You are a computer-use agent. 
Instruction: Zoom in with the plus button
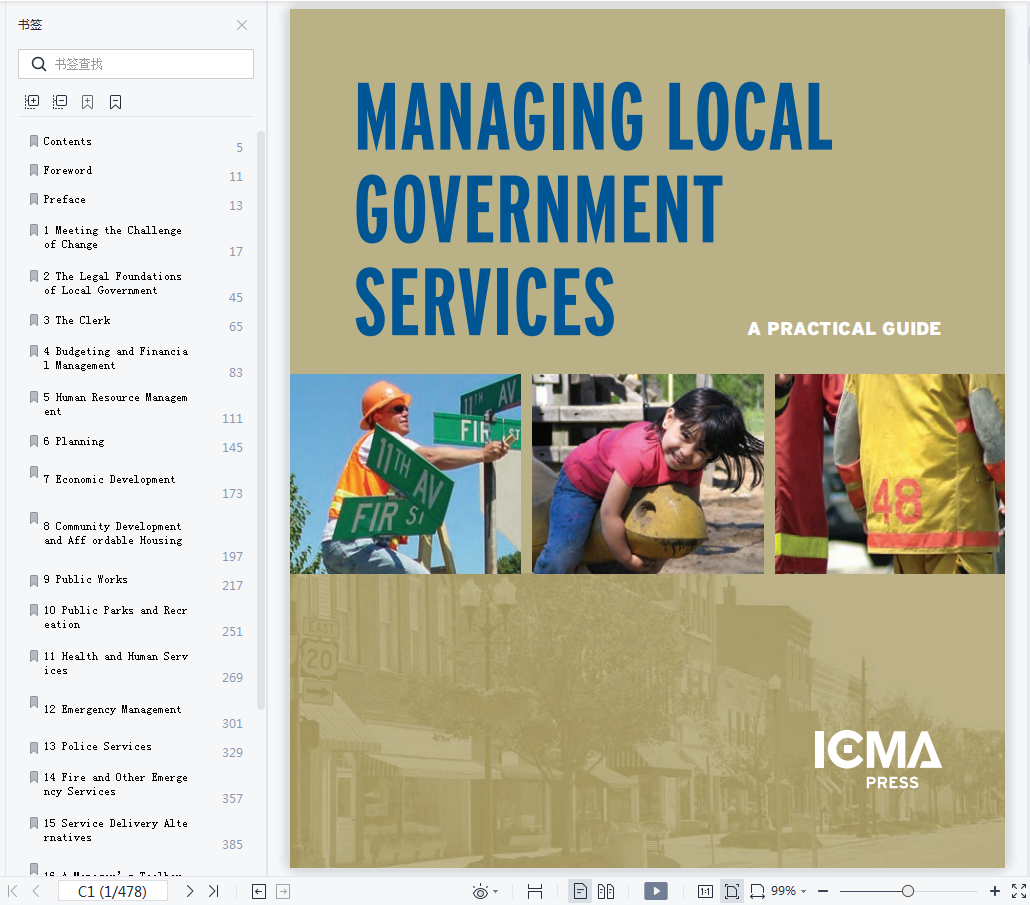(x=995, y=891)
